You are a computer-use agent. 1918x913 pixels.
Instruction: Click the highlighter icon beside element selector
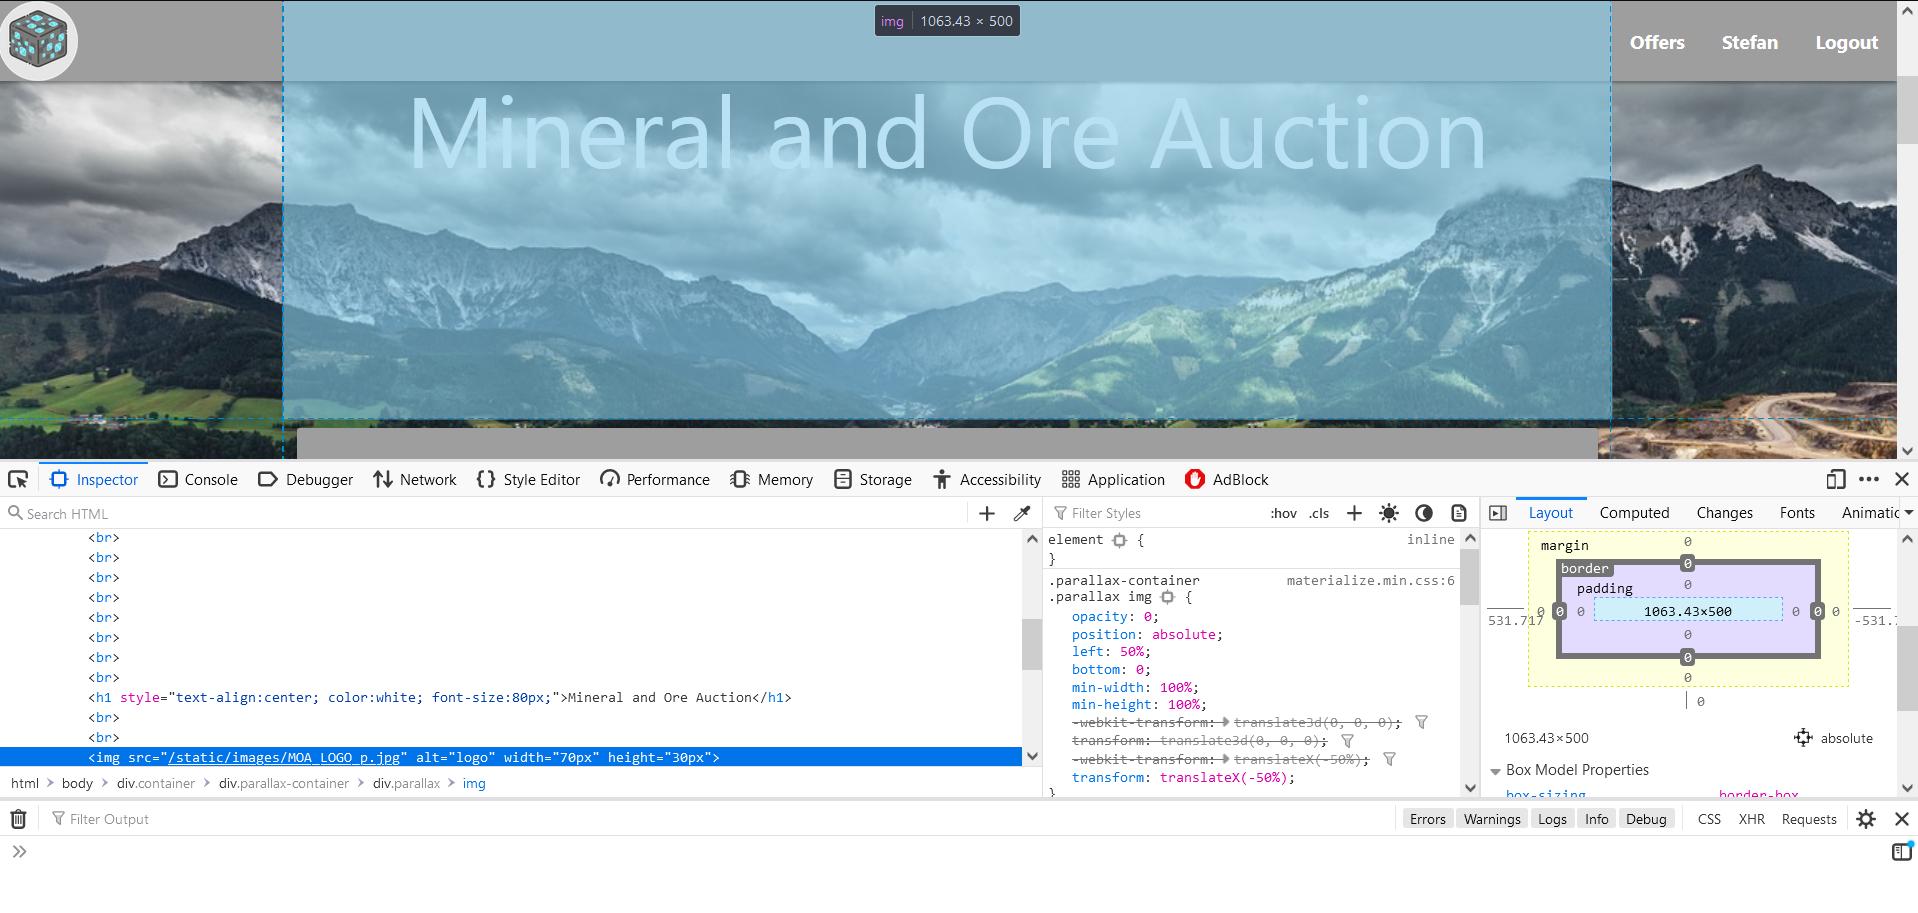(x=1120, y=540)
